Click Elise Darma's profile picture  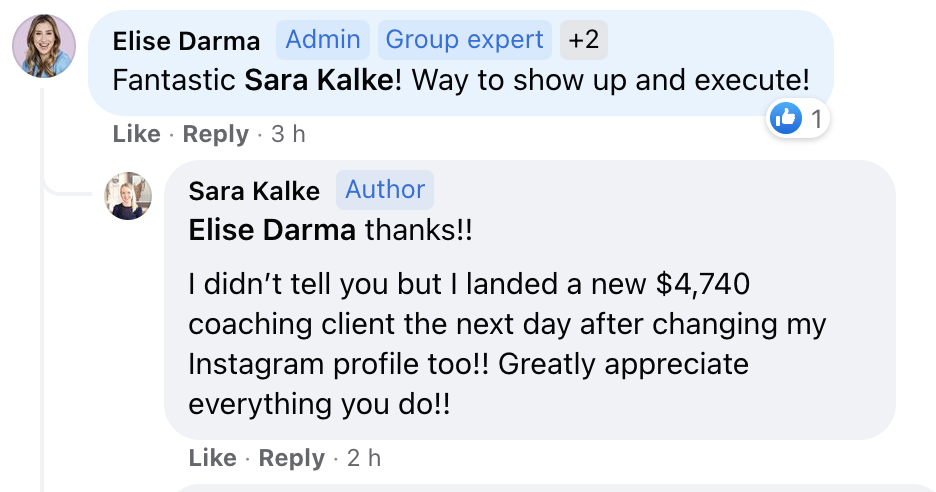[44, 45]
